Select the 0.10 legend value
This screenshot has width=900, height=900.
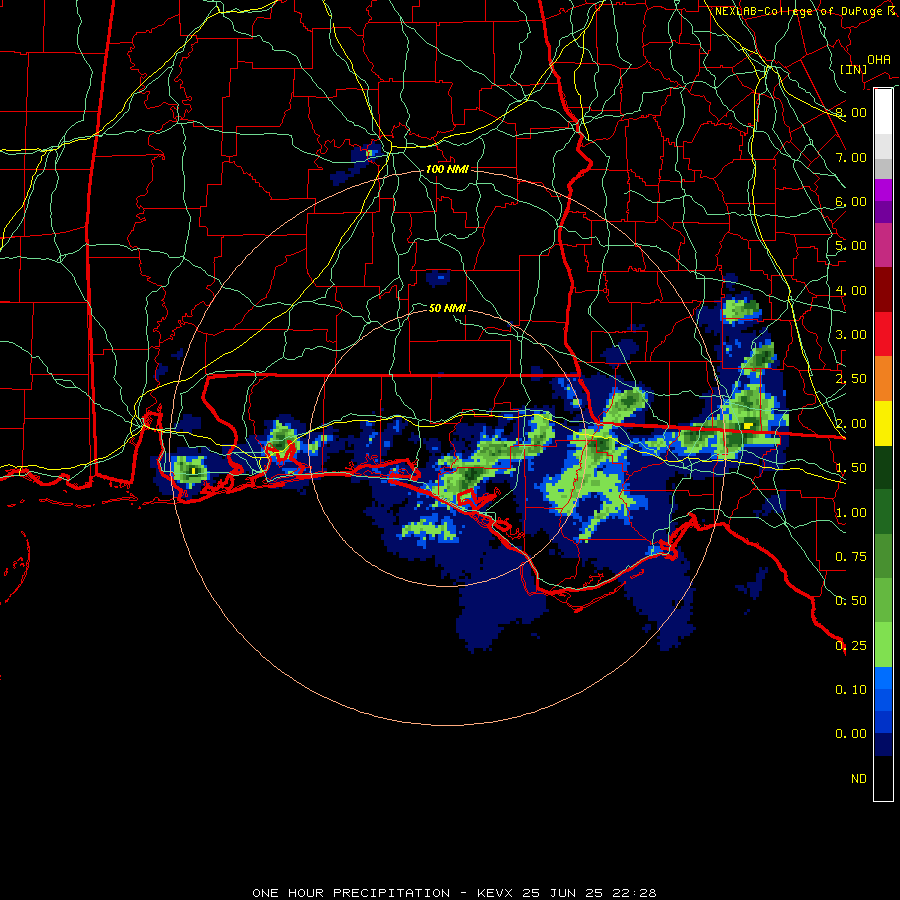851,690
